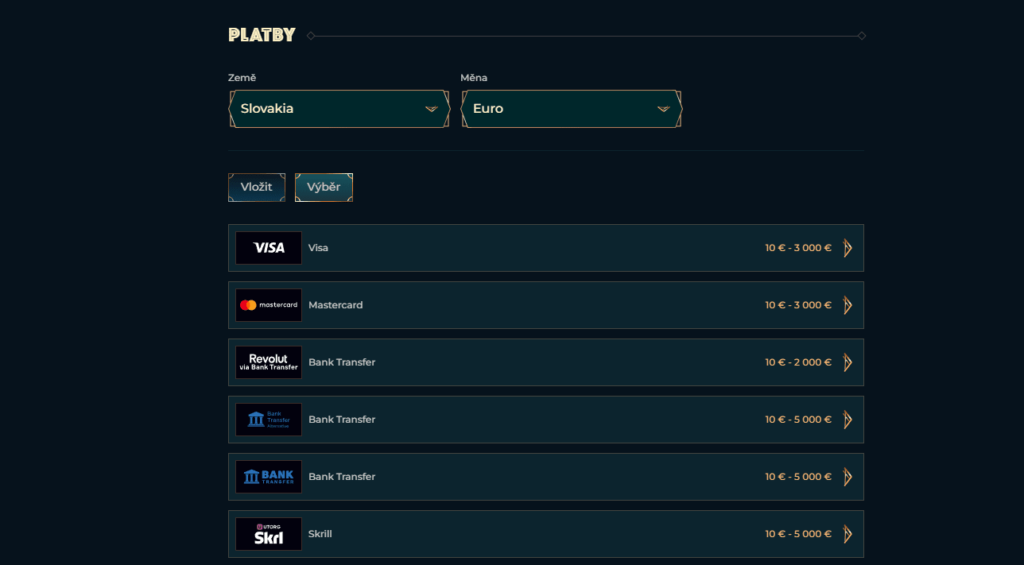This screenshot has width=1024, height=565.
Task: Click the Bank Transfer label beside Revolut logo
Action: [x=342, y=363]
